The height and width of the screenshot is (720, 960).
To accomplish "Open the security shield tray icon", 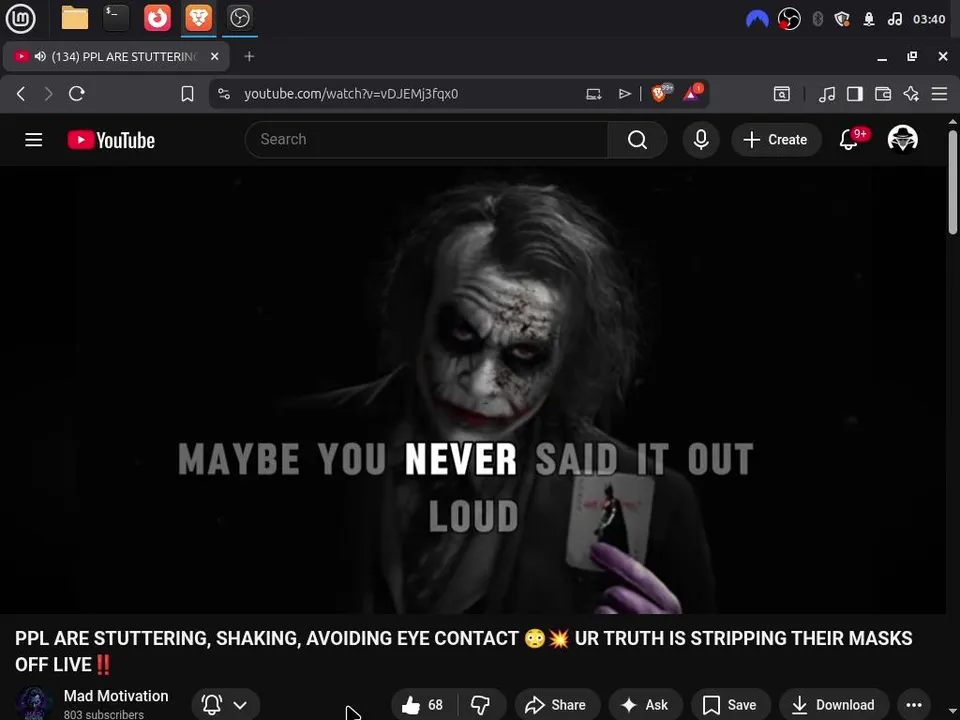I will [x=842, y=19].
